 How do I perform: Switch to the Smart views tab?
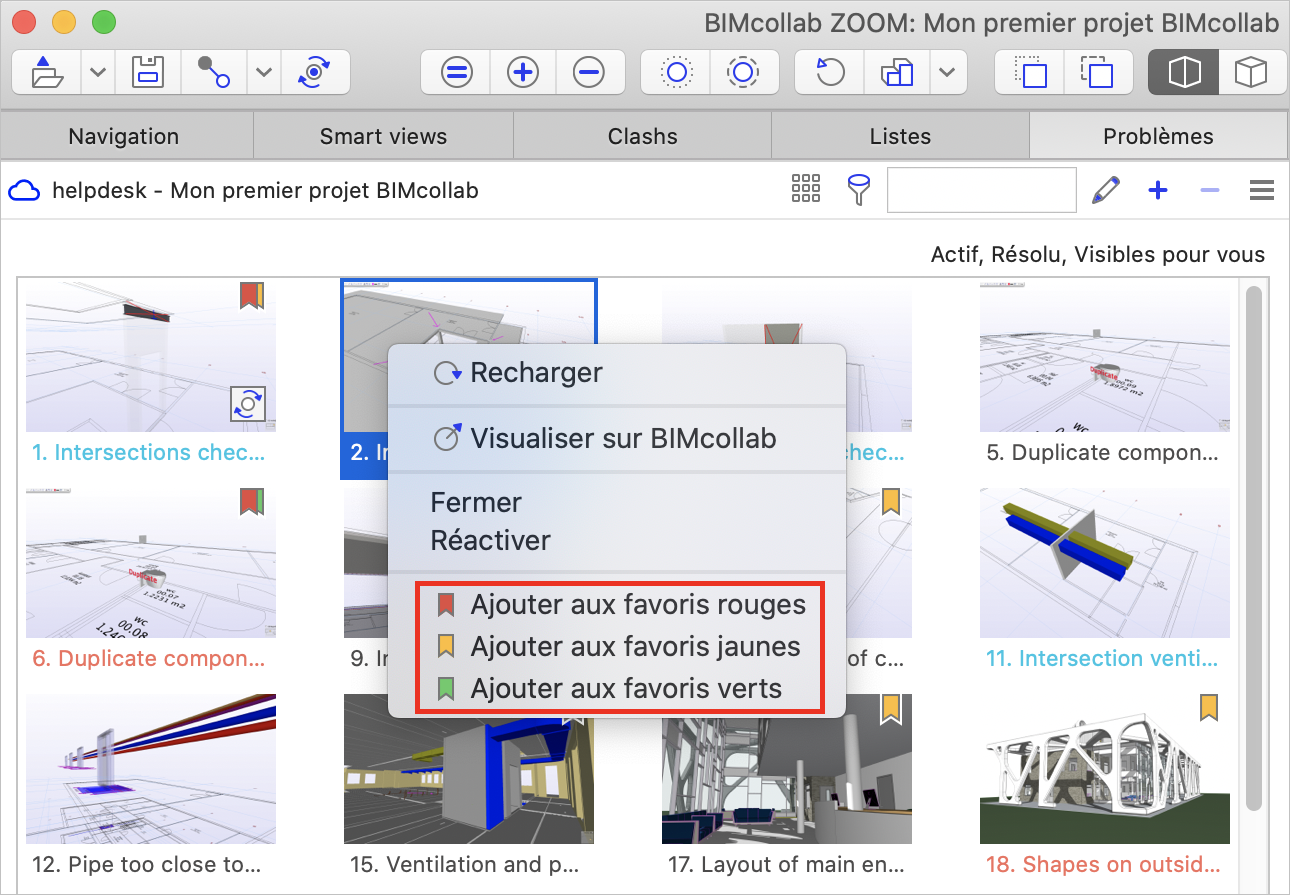pyautogui.click(x=383, y=136)
